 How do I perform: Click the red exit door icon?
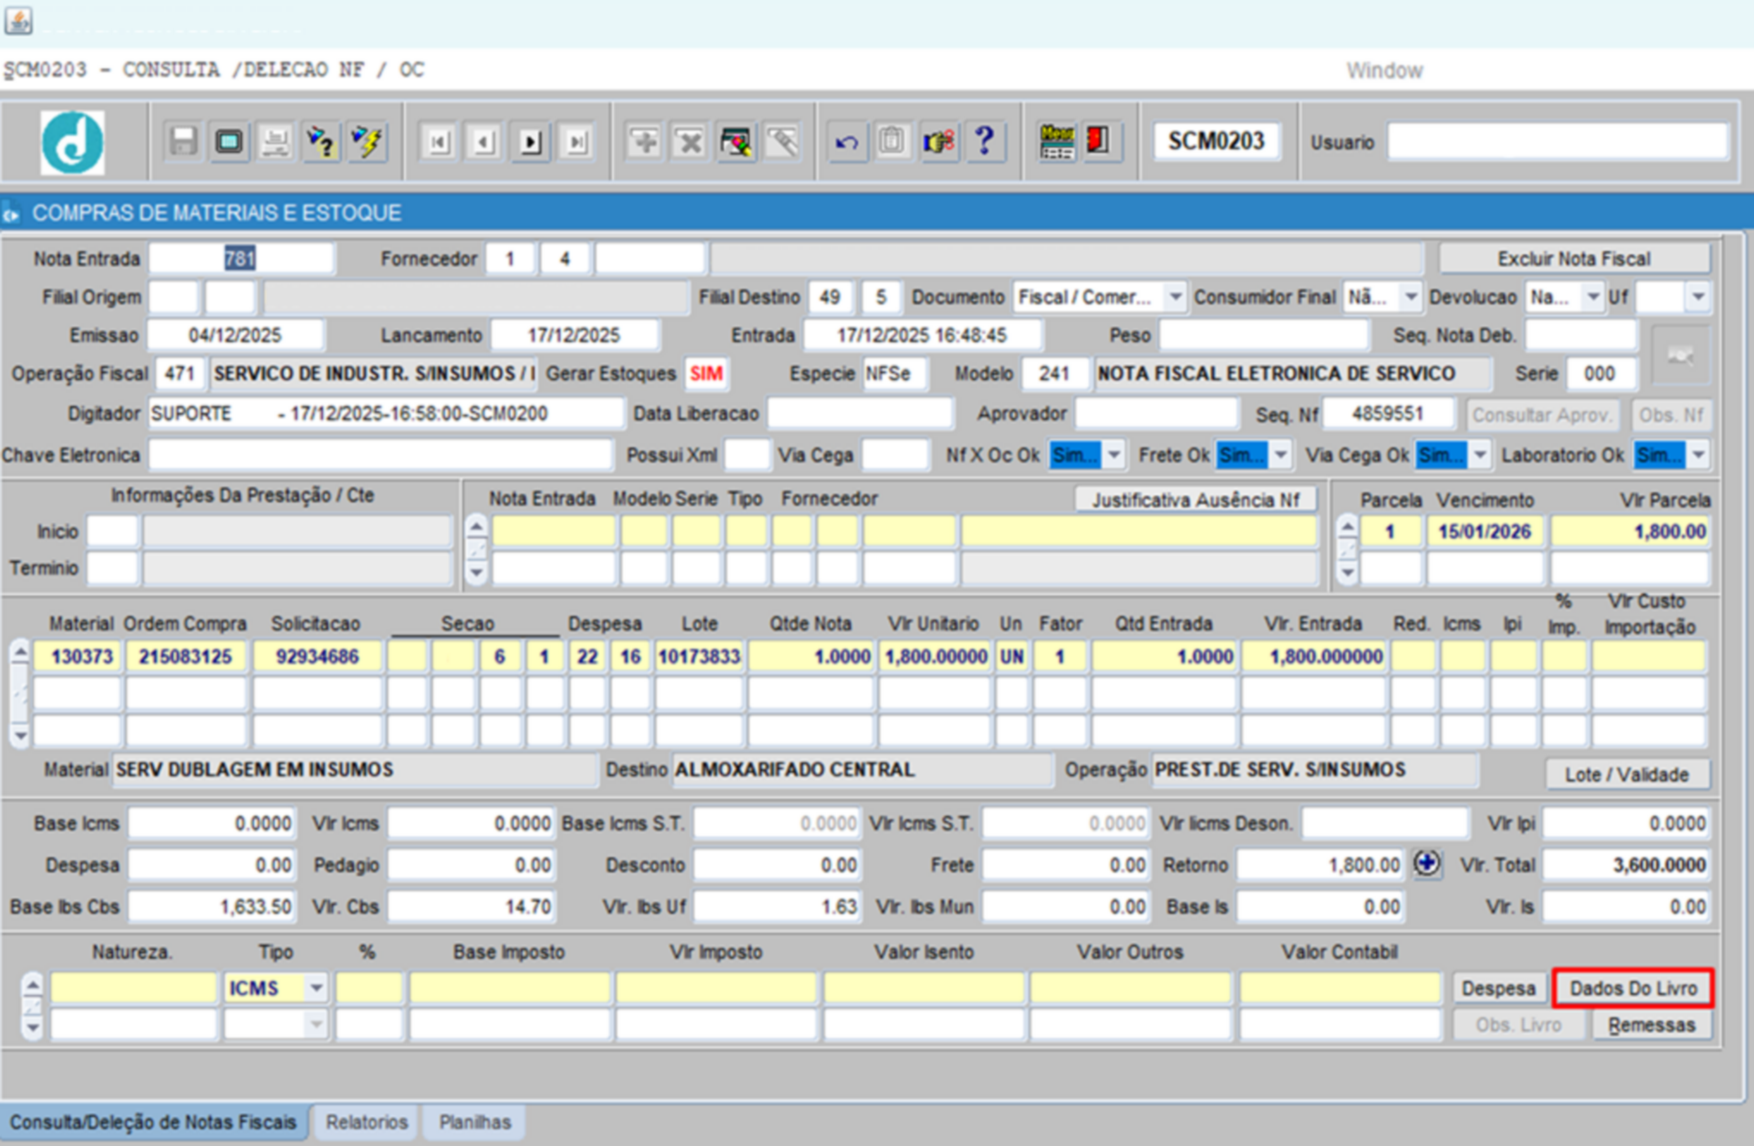pos(1099,141)
